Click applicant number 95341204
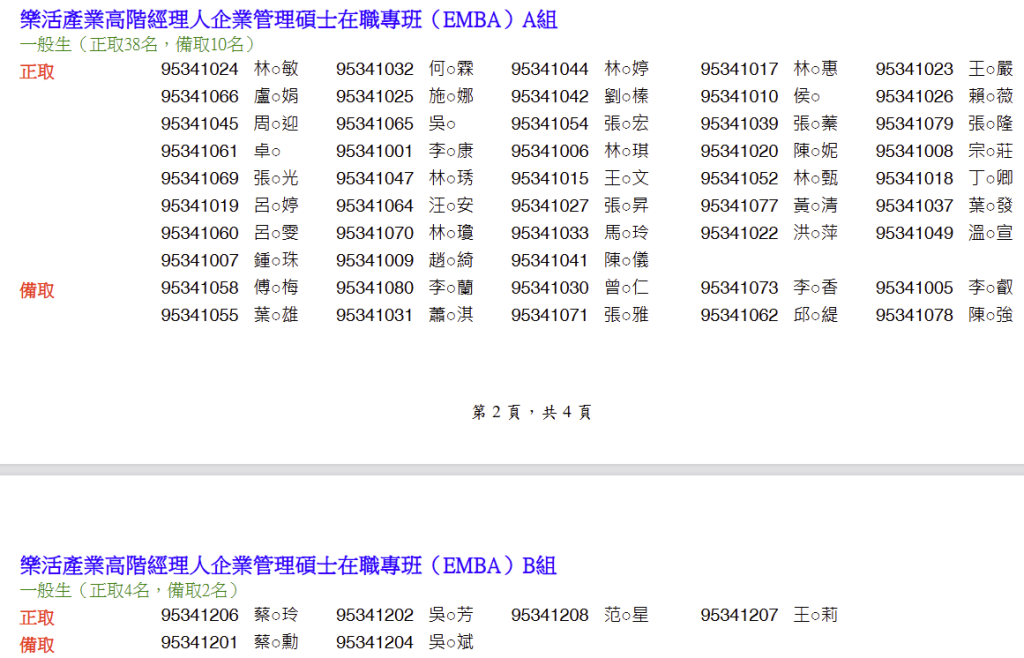The width and height of the screenshot is (1024, 658). coord(375,642)
